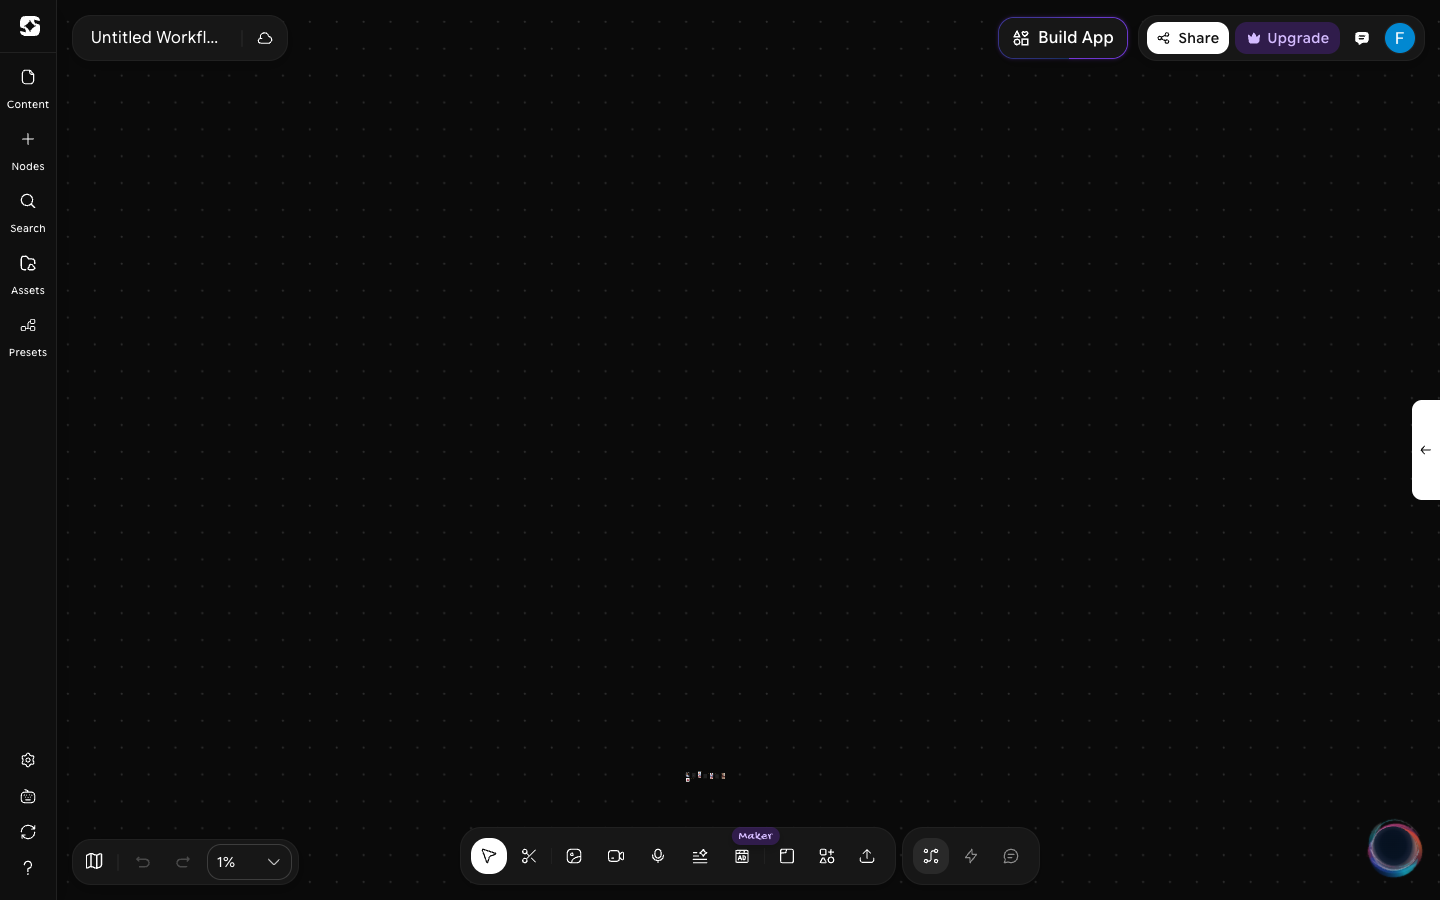Open the Presets panel
1440x900 pixels.
click(28, 337)
